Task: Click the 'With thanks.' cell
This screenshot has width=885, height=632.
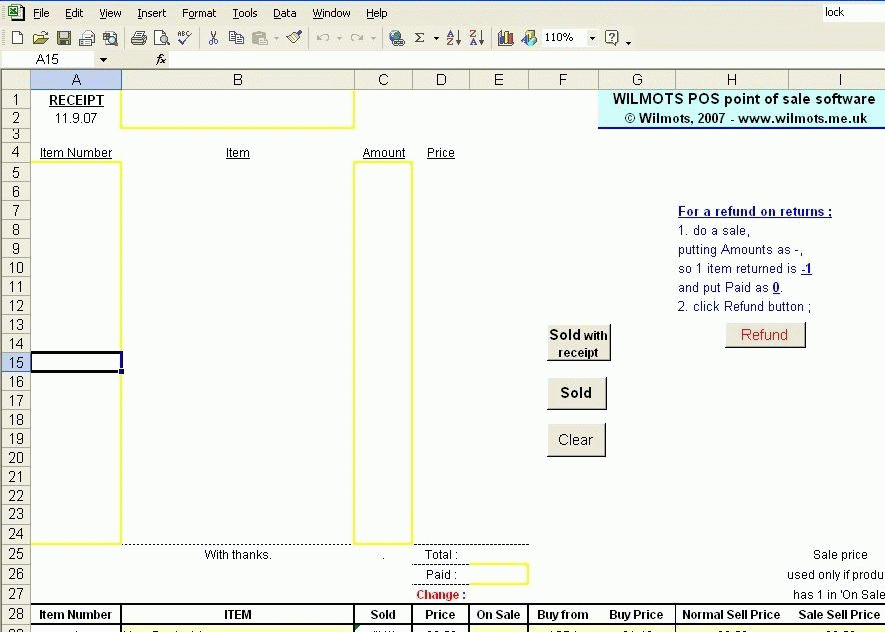Action: pyautogui.click(x=238, y=555)
